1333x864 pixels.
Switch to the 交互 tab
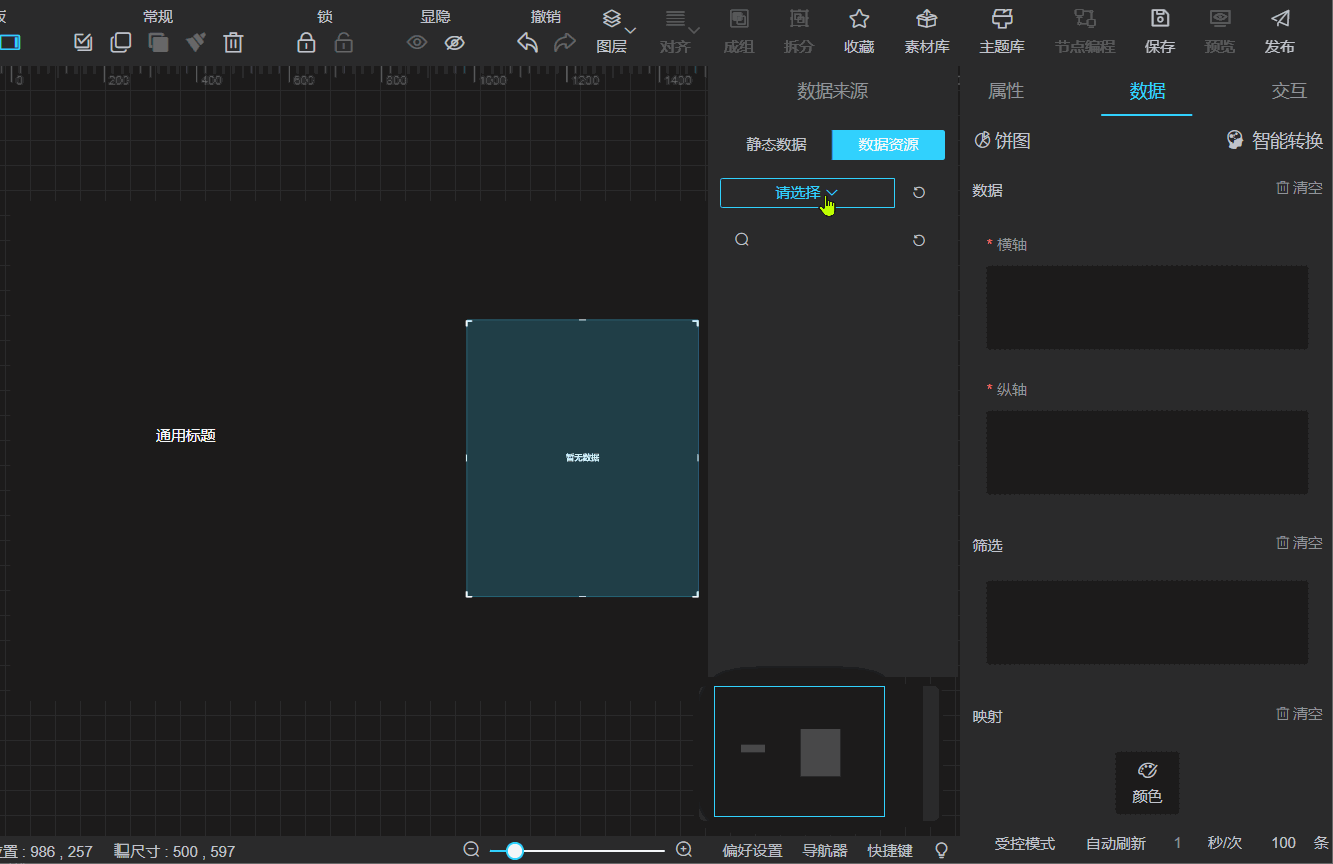(x=1289, y=91)
